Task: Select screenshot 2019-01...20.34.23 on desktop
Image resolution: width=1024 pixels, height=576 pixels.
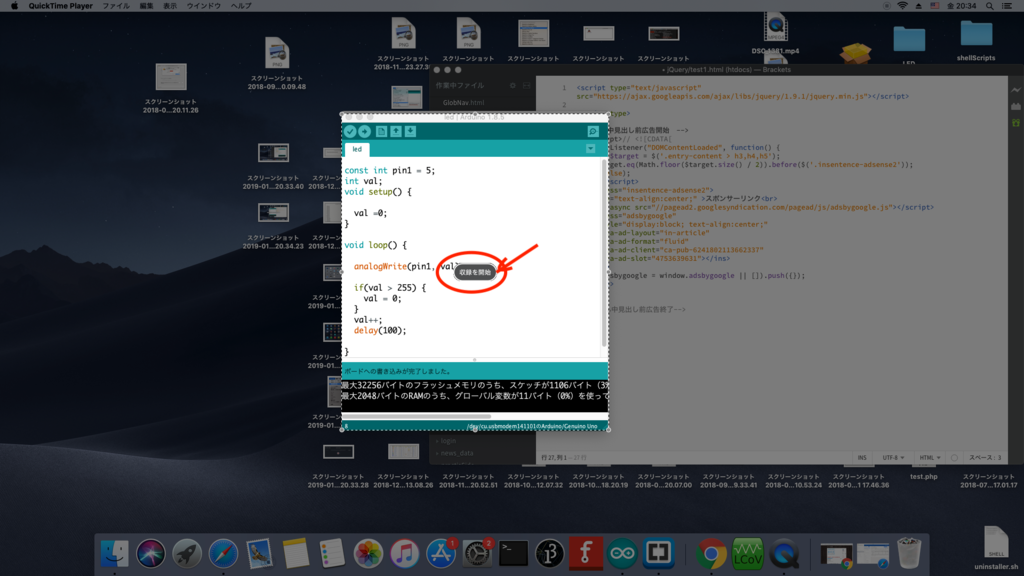Action: [273, 225]
